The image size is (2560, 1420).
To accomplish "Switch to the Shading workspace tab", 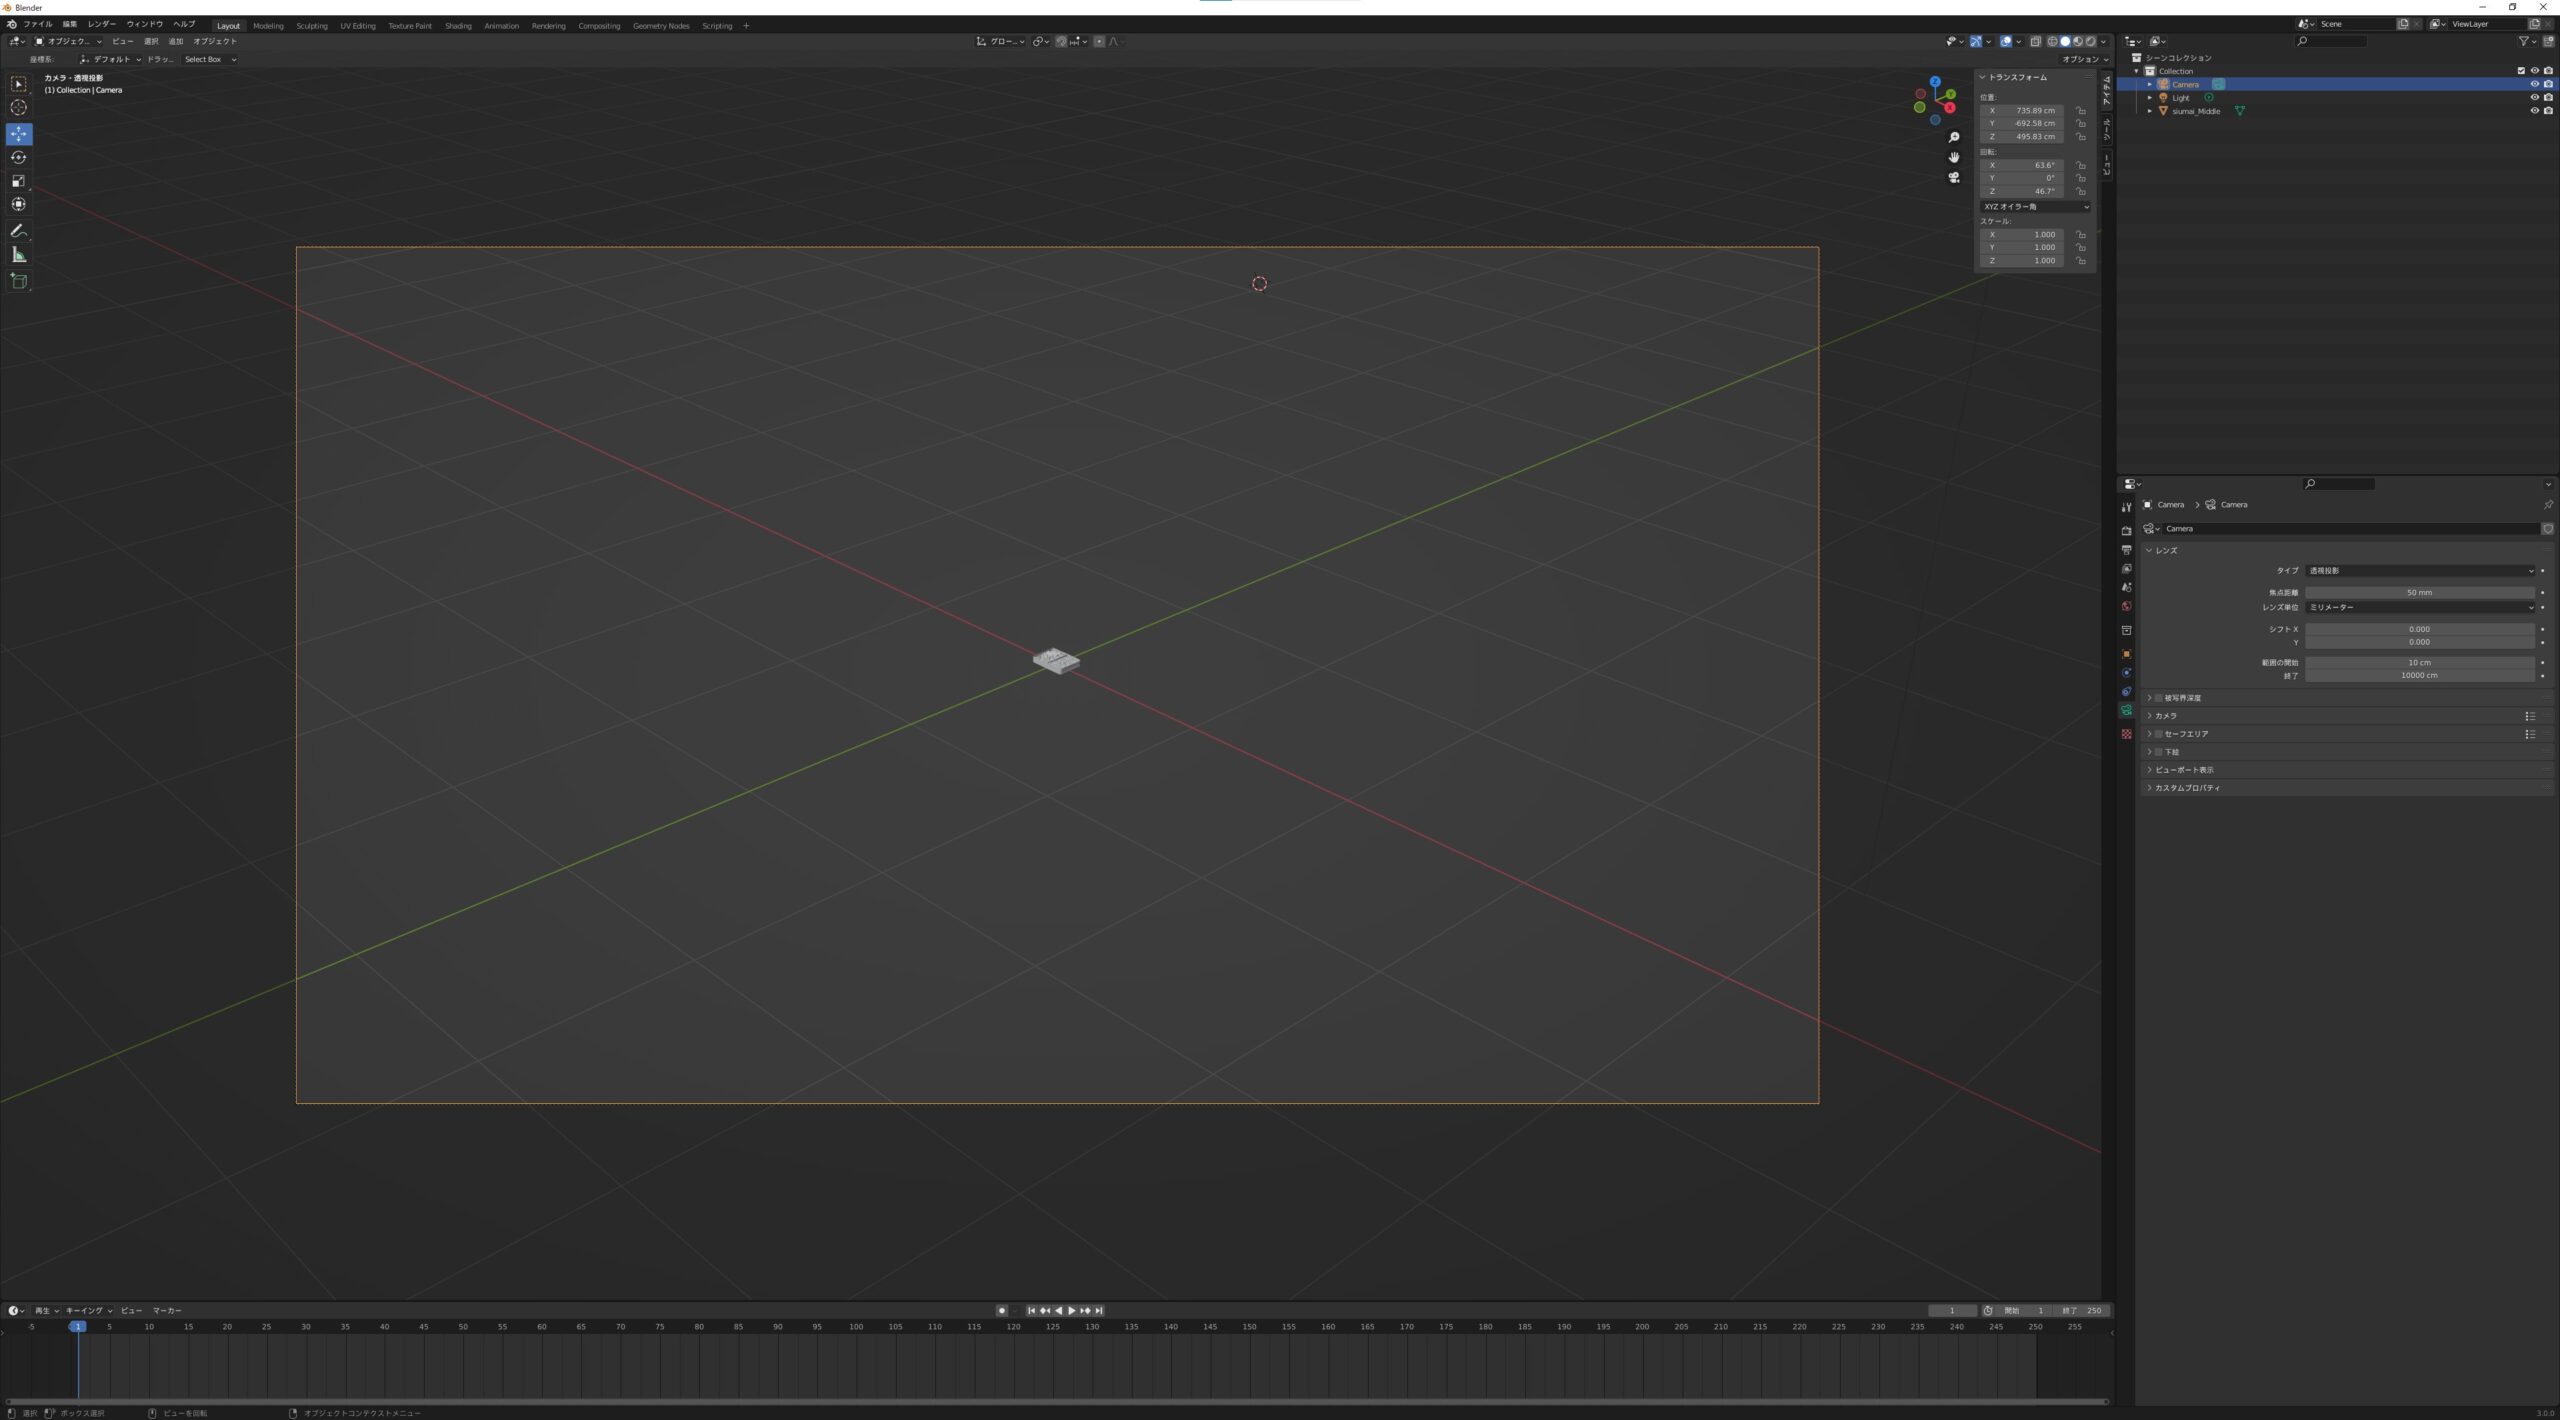I will 458,26.
